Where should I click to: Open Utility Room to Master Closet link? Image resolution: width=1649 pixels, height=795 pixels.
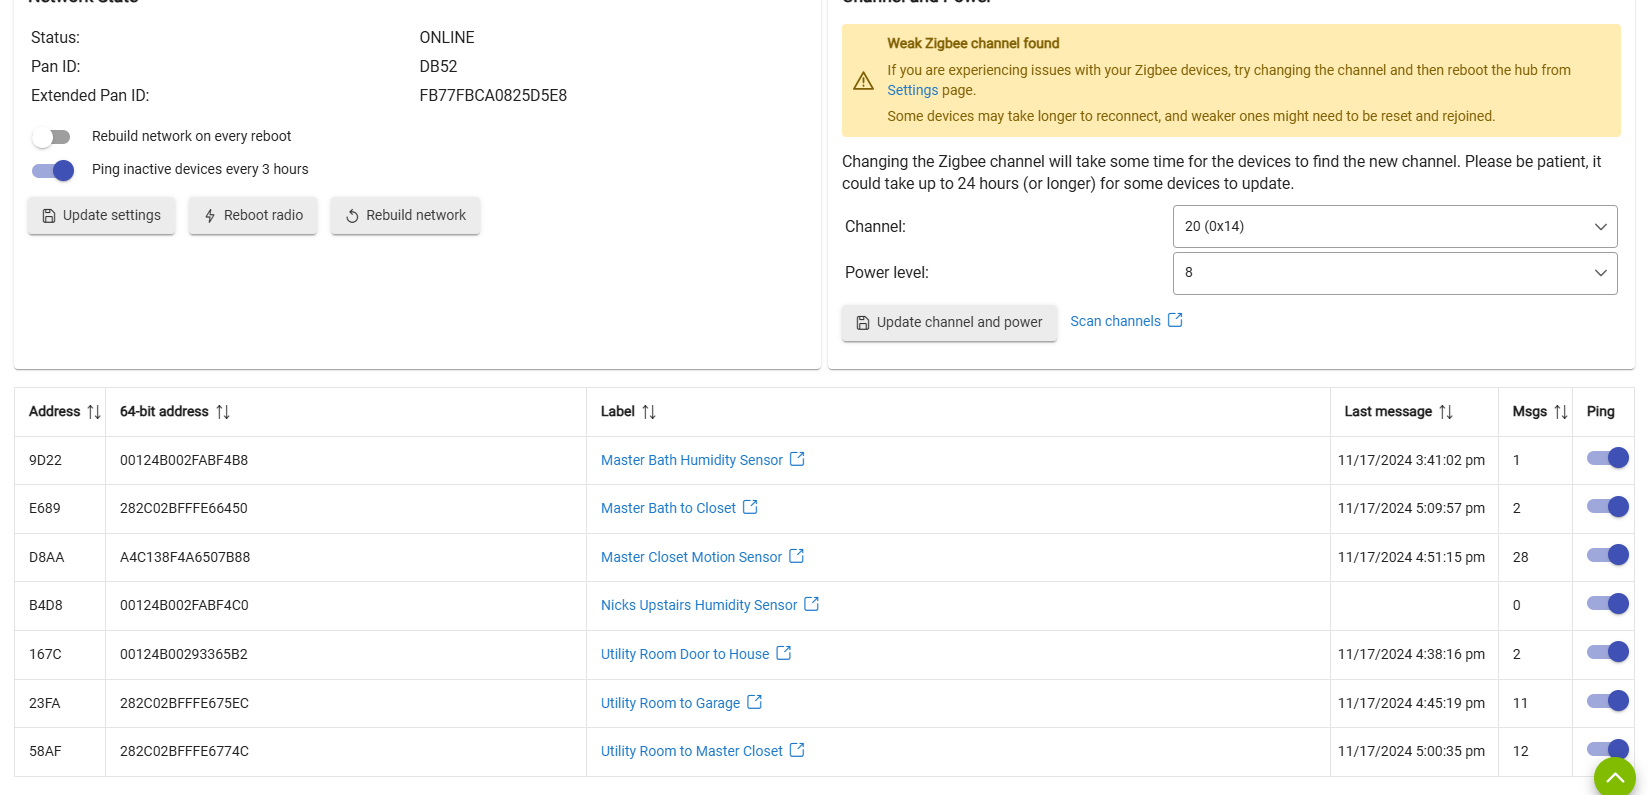click(692, 751)
